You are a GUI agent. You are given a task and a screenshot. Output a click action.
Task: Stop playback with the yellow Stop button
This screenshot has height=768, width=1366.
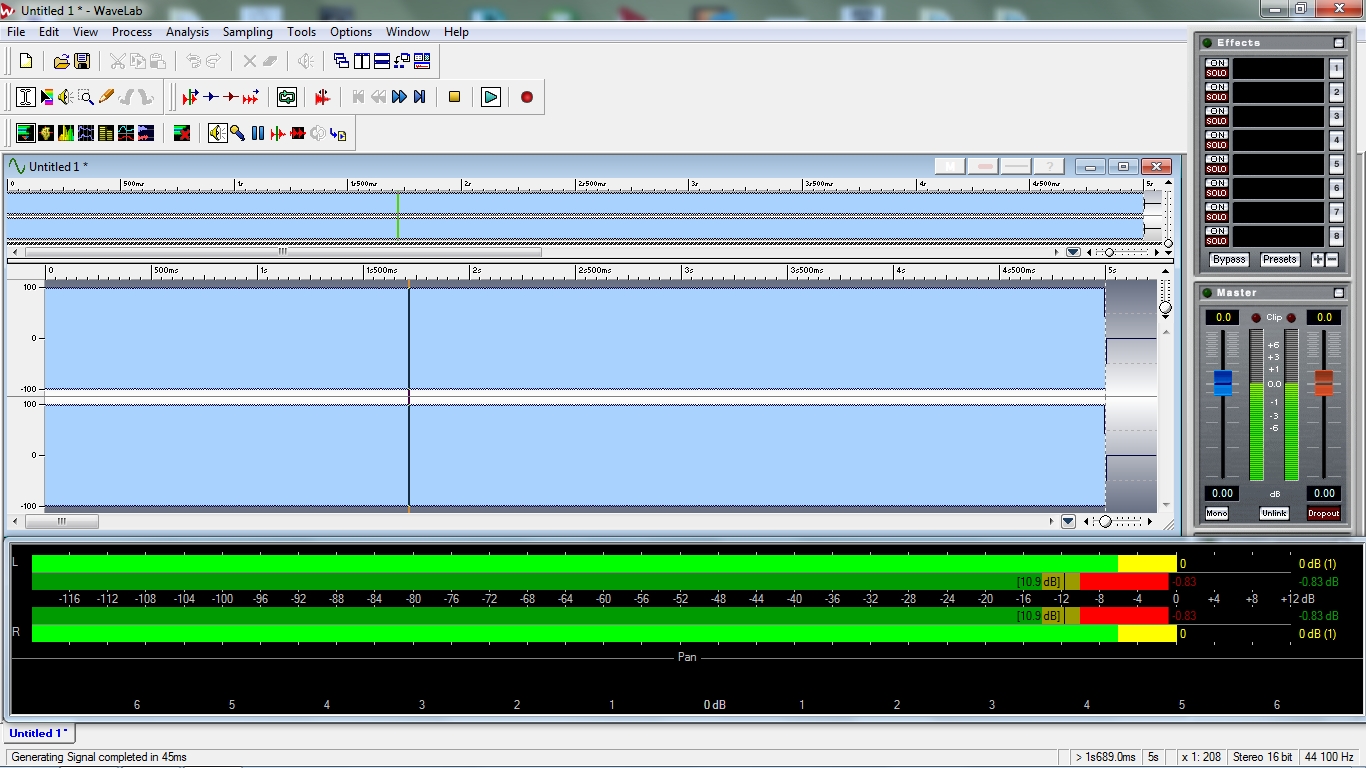click(x=454, y=97)
